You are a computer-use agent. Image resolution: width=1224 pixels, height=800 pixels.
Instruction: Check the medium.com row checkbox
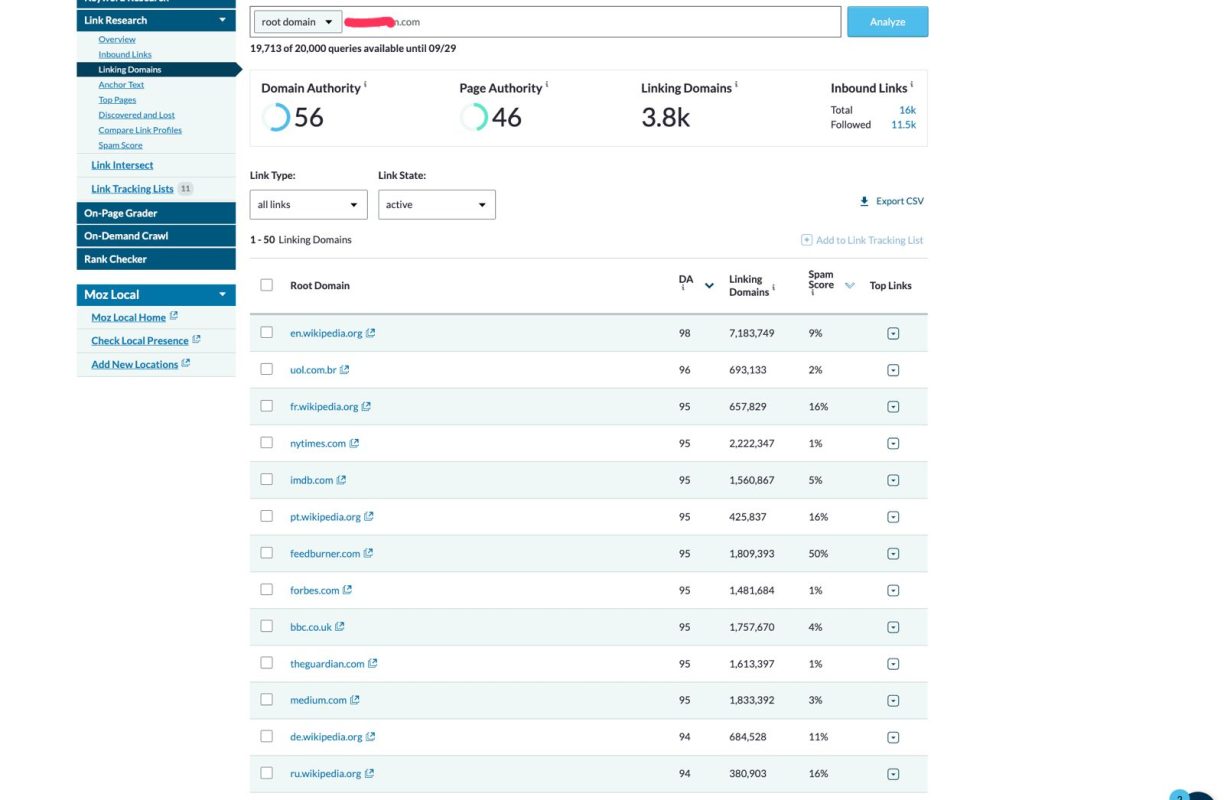[x=267, y=699]
